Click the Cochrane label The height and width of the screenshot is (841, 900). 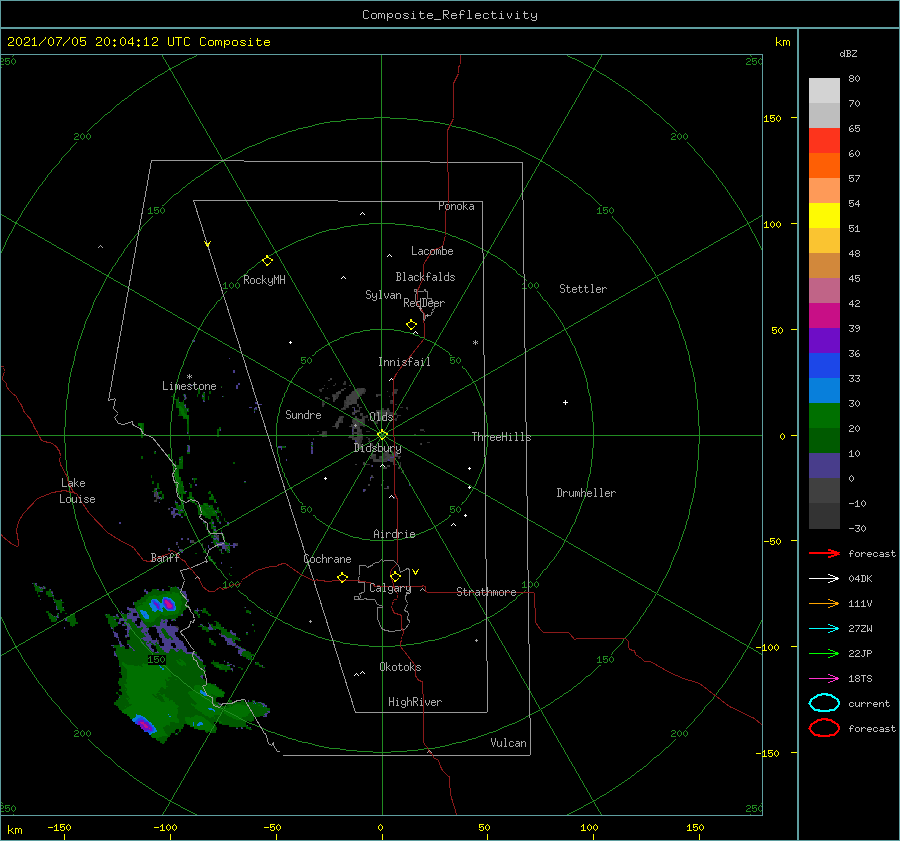(327, 559)
